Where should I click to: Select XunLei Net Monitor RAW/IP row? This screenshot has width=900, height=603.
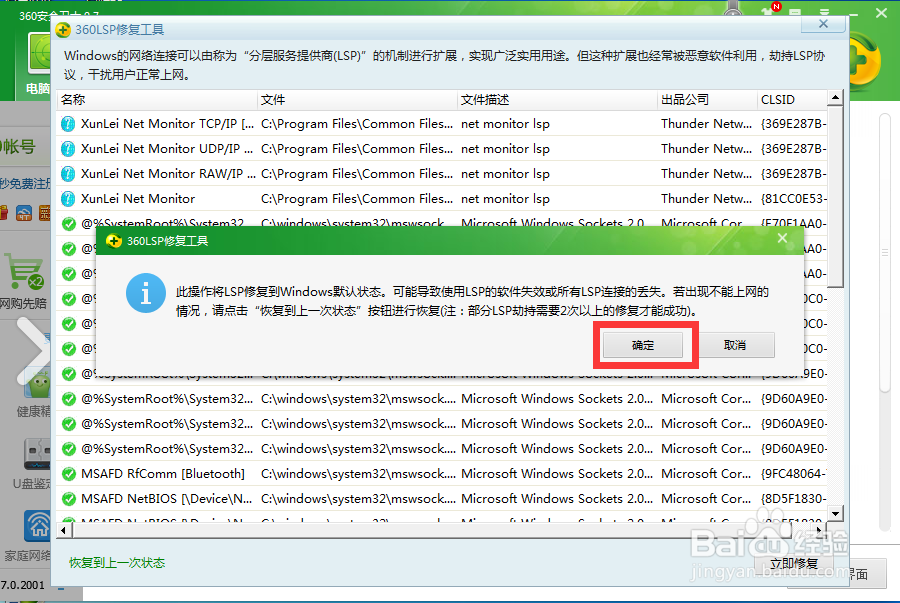tap(442, 173)
